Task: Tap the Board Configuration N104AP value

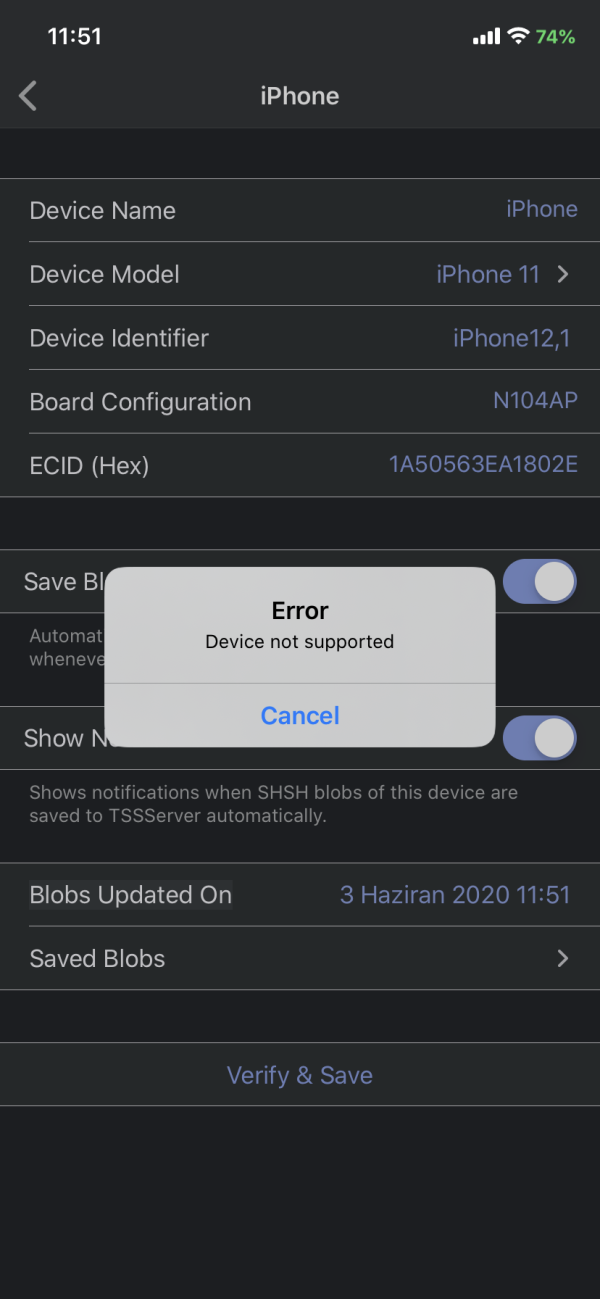Action: 535,401
